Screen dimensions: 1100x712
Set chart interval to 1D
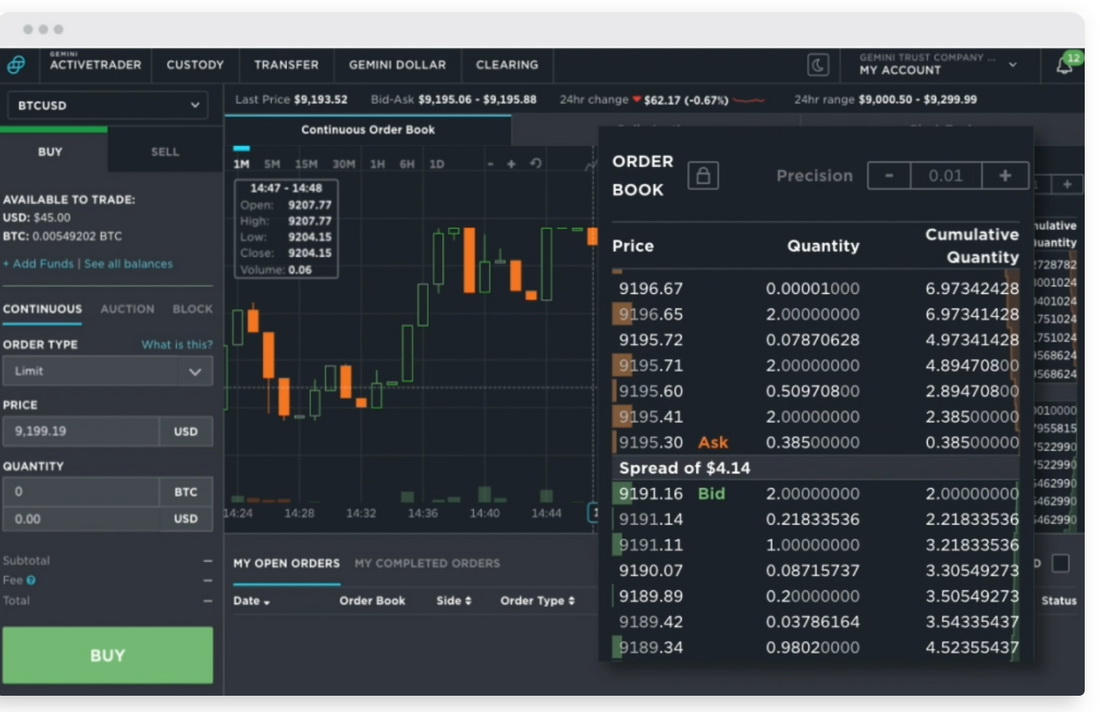click(x=436, y=164)
